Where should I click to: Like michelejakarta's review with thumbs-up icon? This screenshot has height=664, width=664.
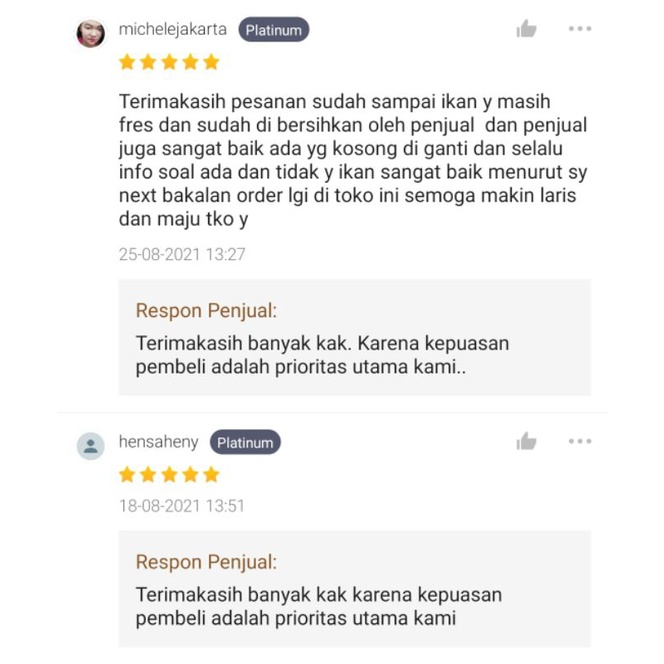point(526,28)
